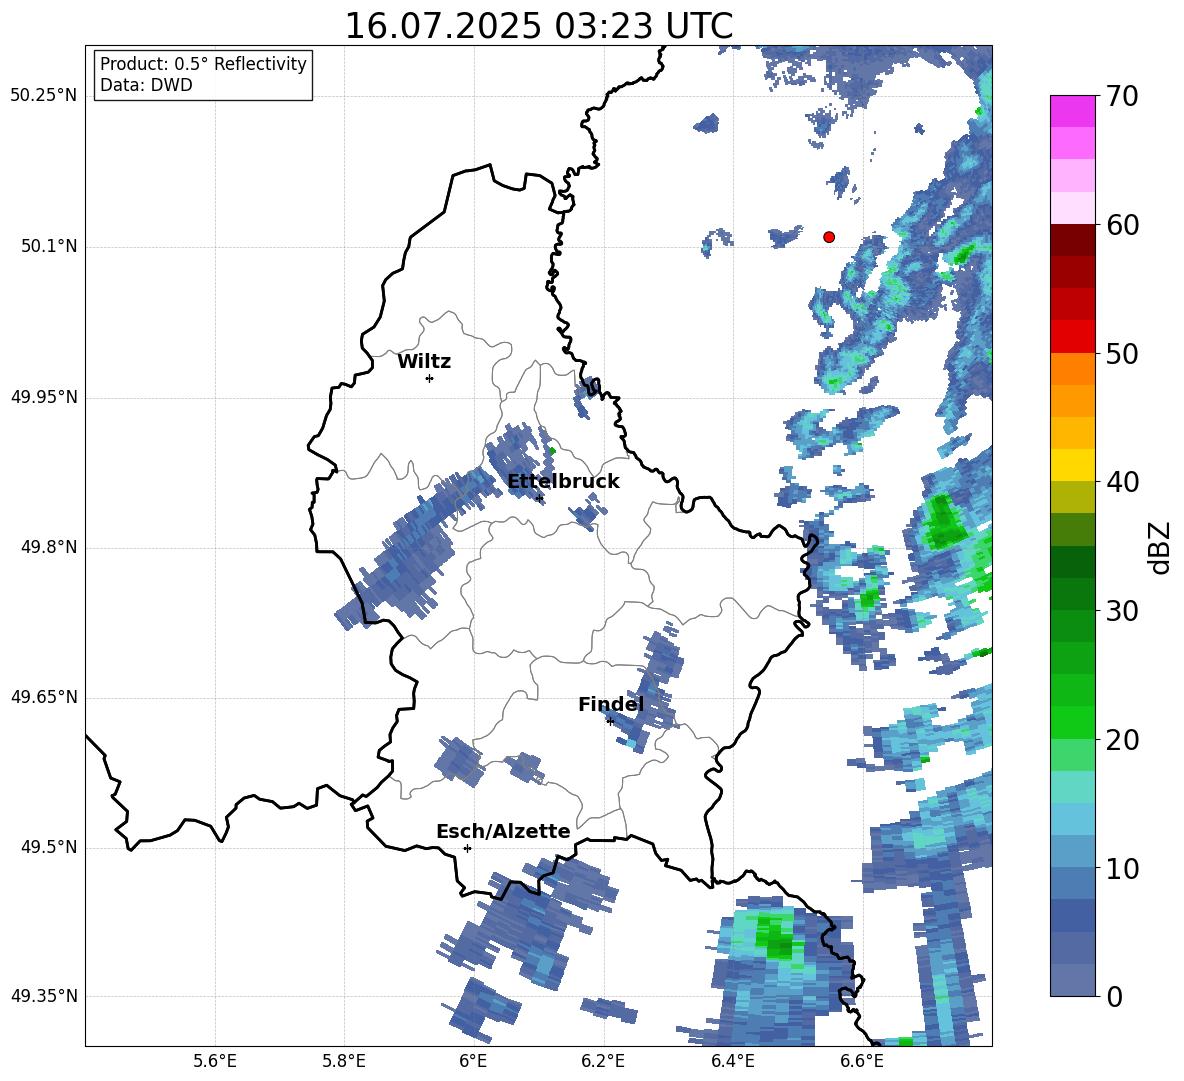Click the 49.65°N latitude label
The width and height of the screenshot is (1184, 1081).
(x=44, y=697)
